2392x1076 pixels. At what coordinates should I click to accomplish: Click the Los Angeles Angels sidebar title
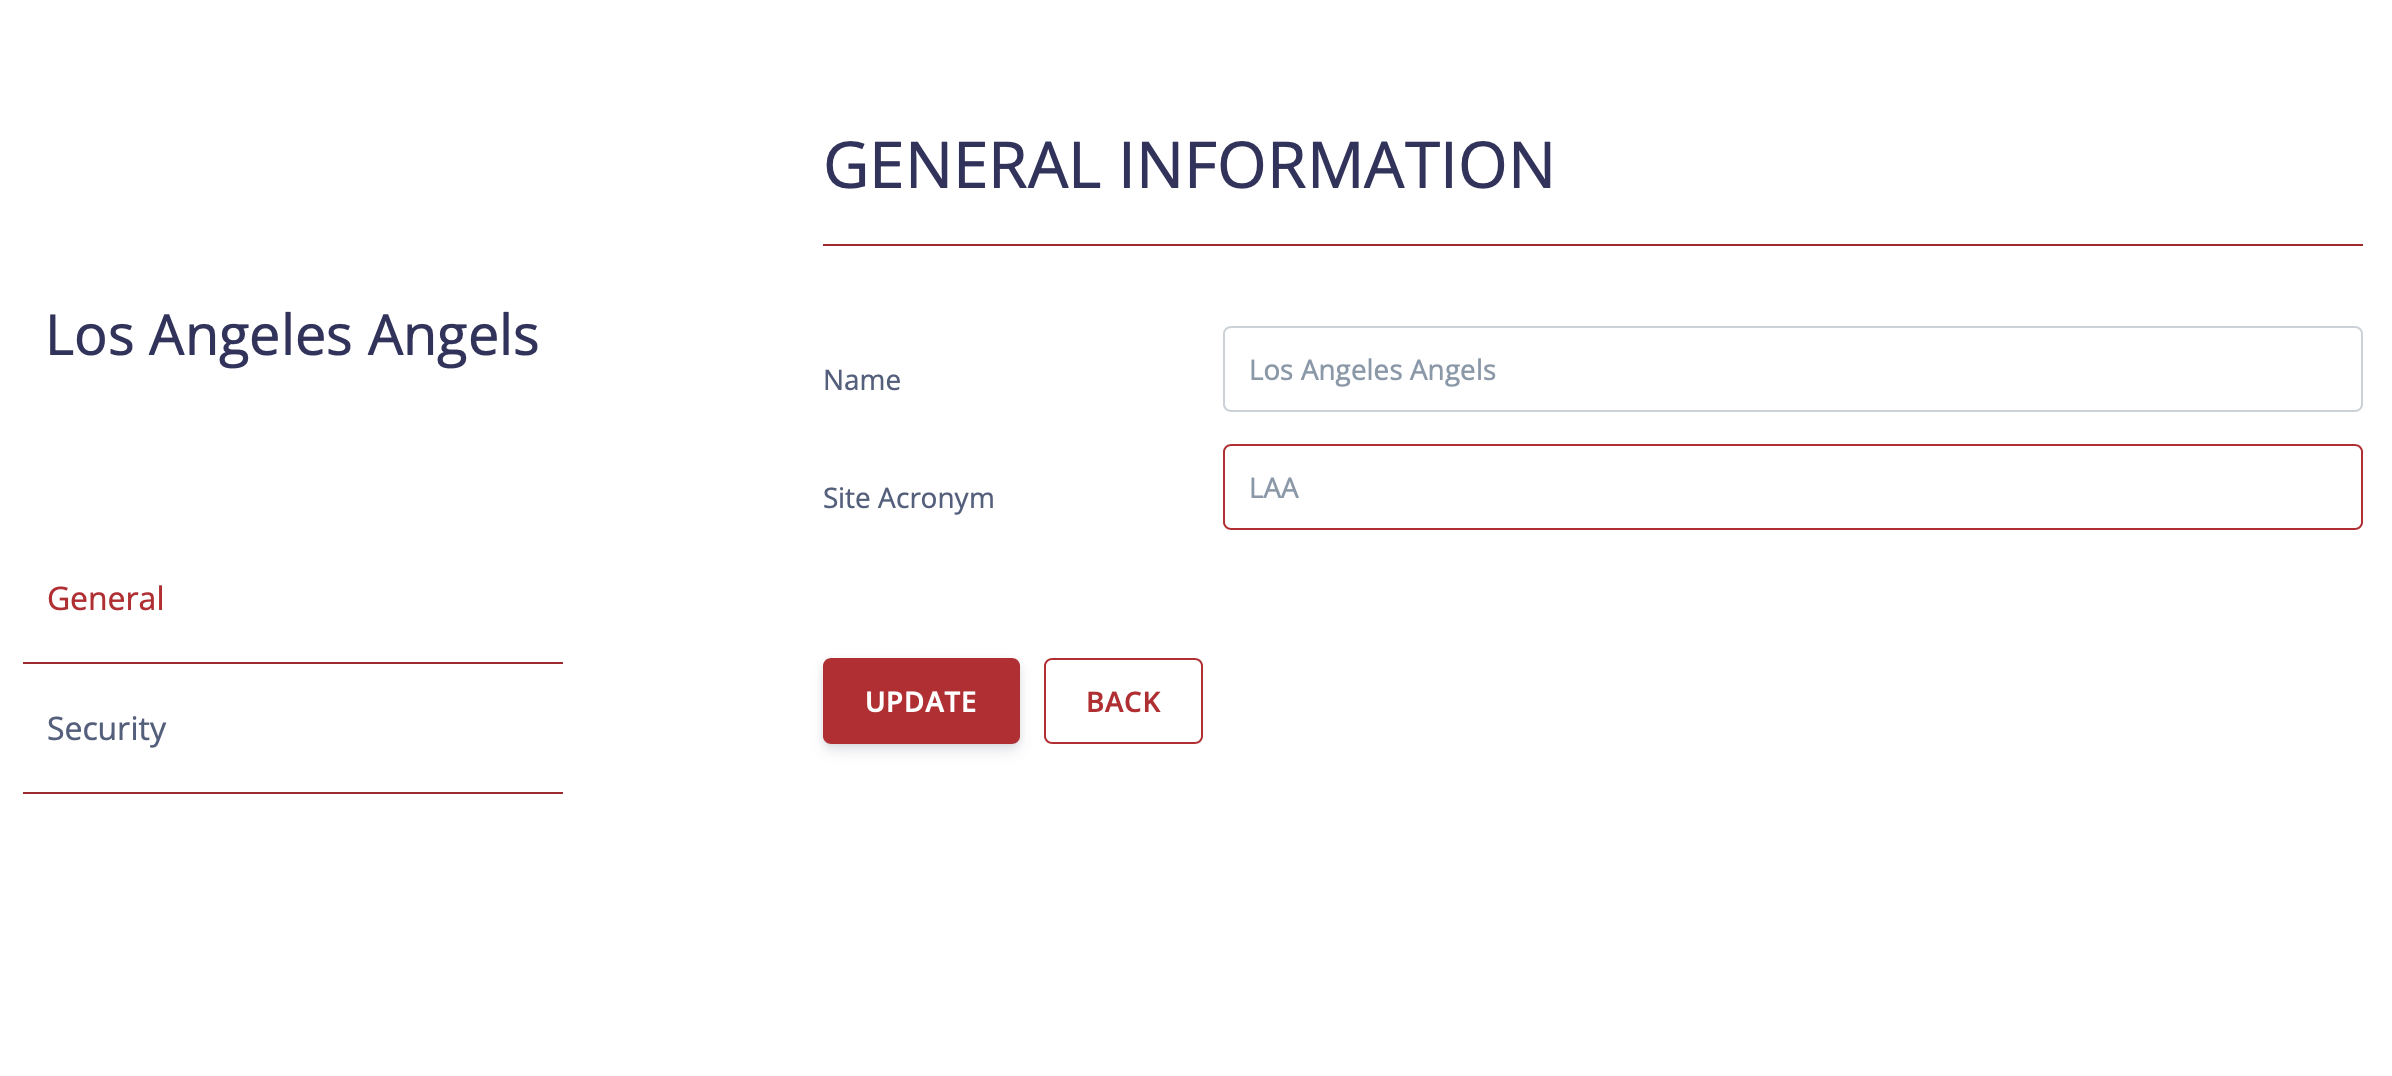click(292, 335)
